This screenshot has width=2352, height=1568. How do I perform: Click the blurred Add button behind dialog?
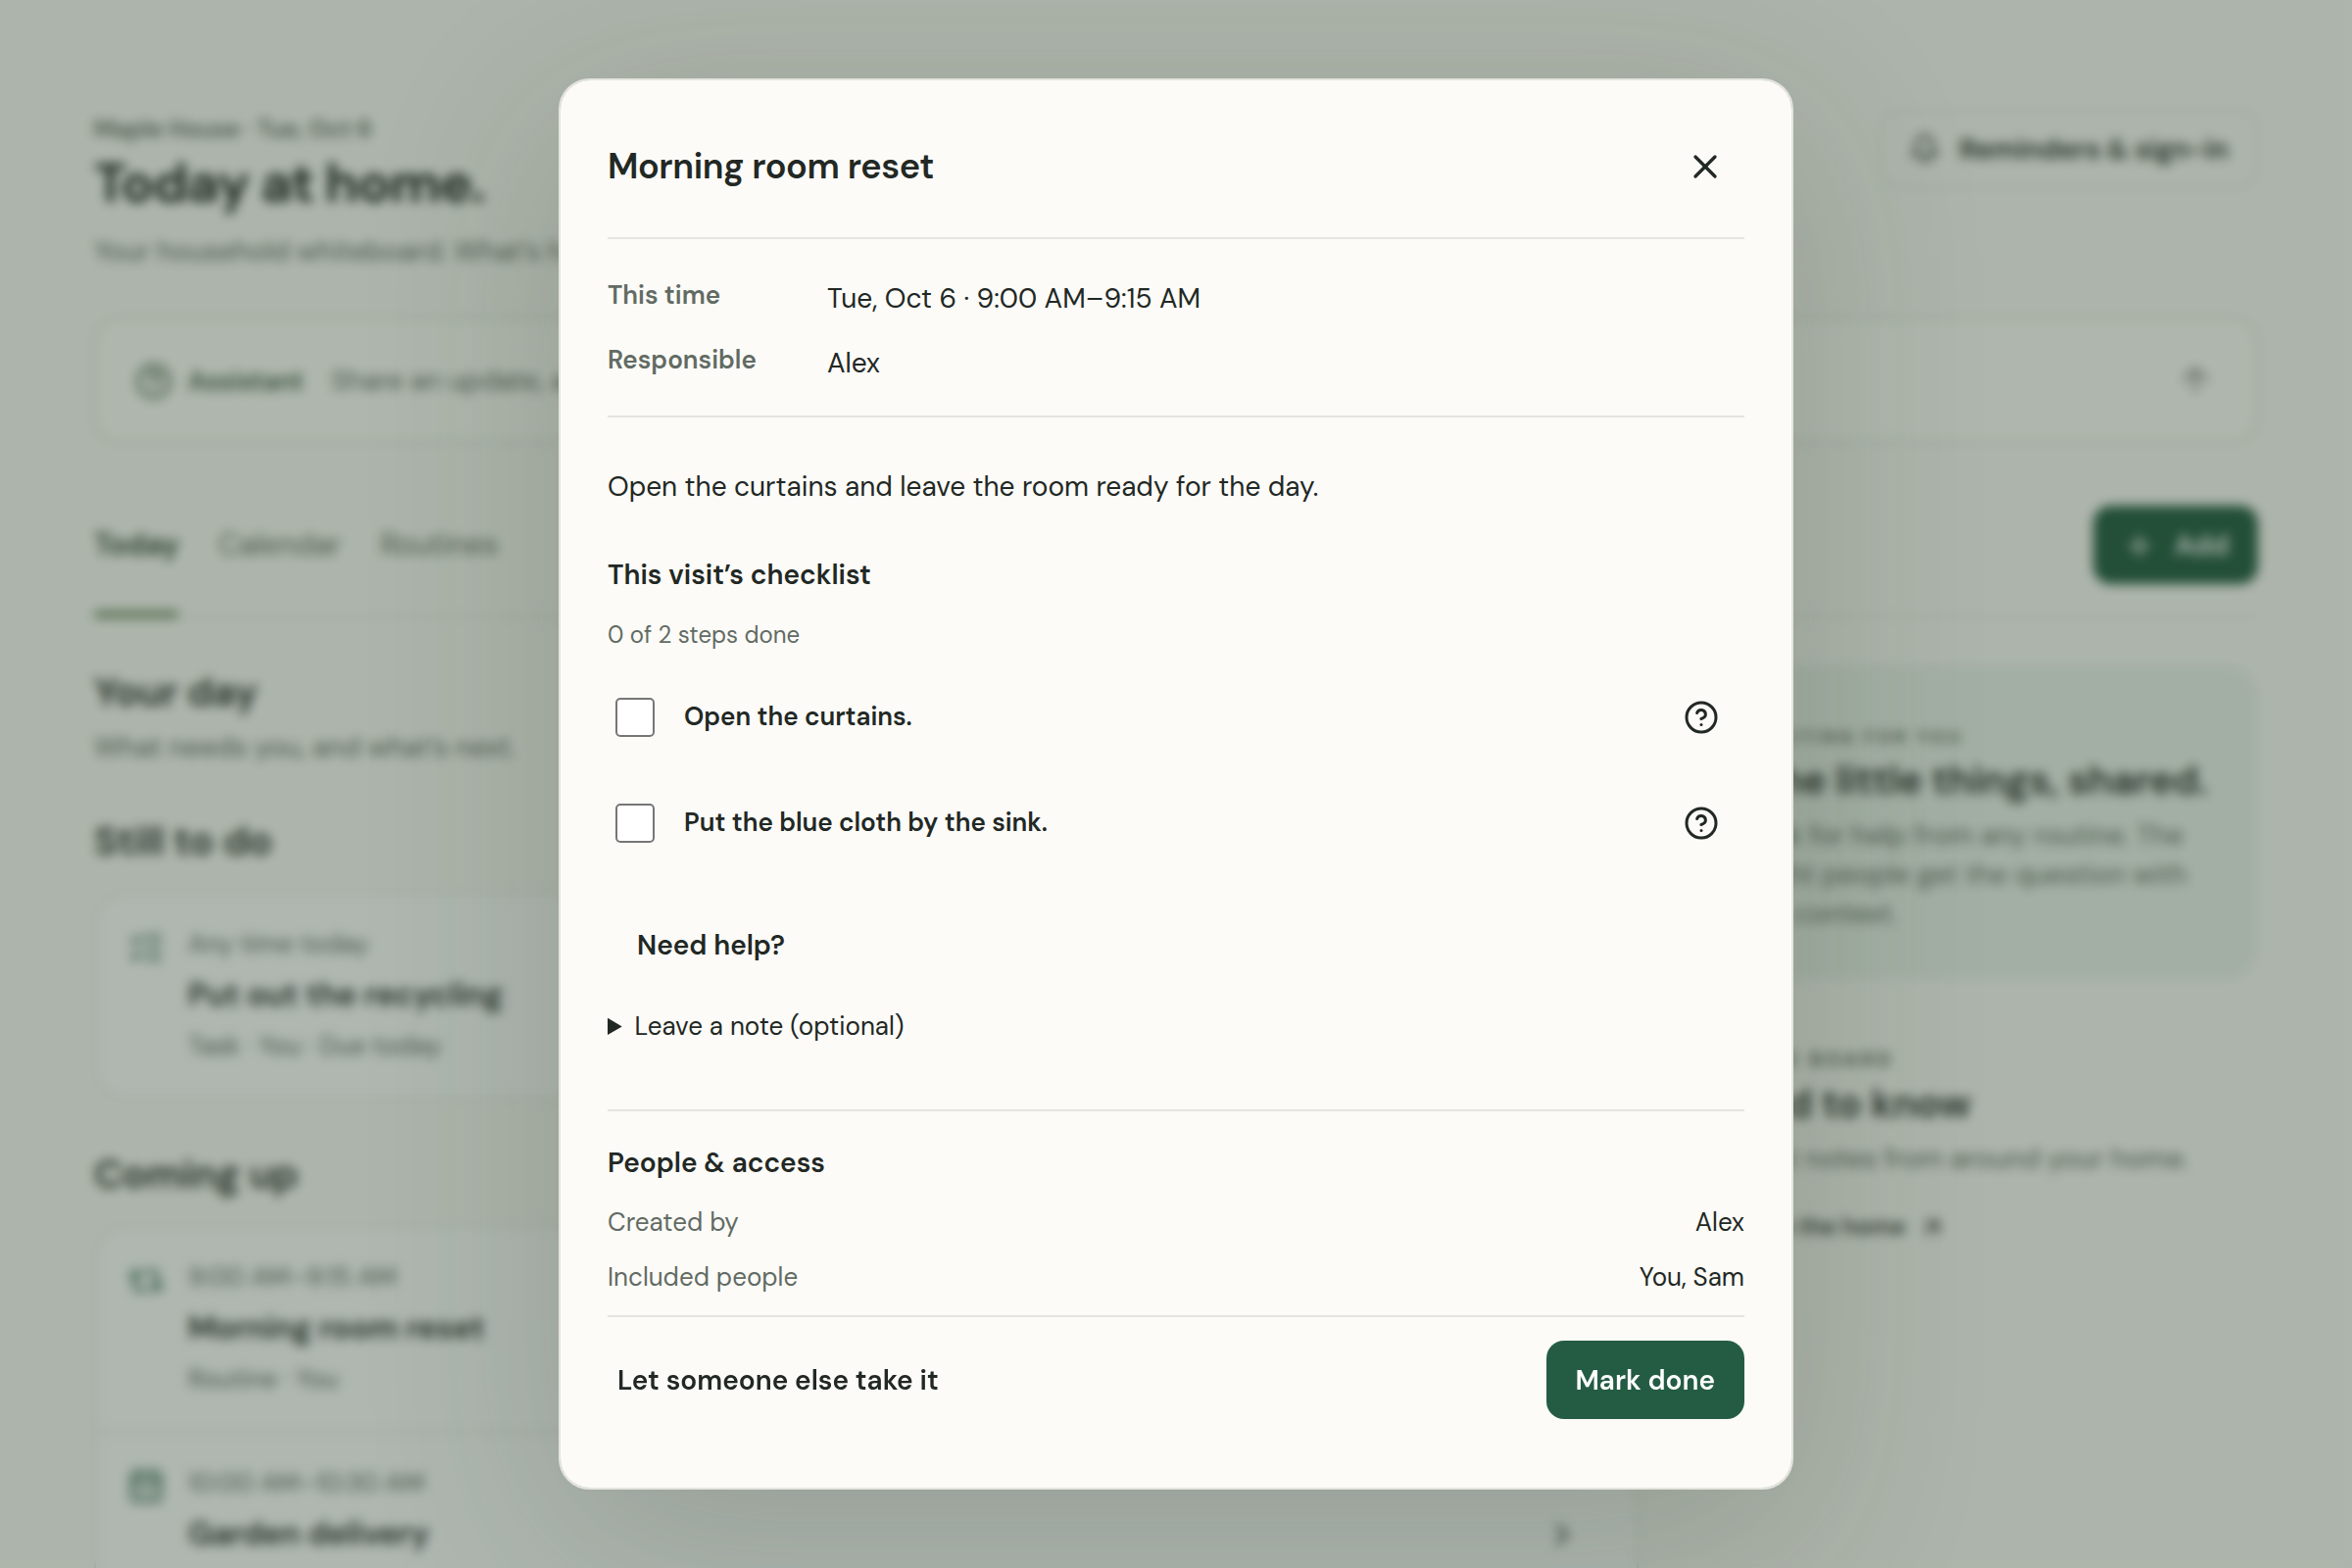2175,545
